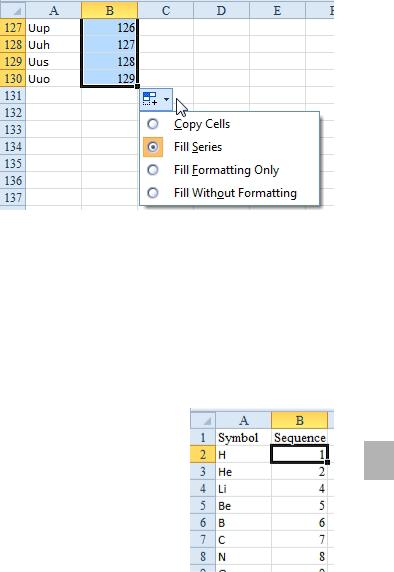Screen dimensions: 394x572
Task: Select column A header in top sheet
Action: (x=54, y=10)
